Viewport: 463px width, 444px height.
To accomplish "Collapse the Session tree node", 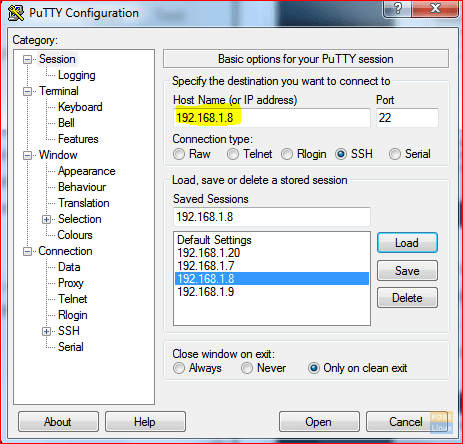I will click(27, 60).
